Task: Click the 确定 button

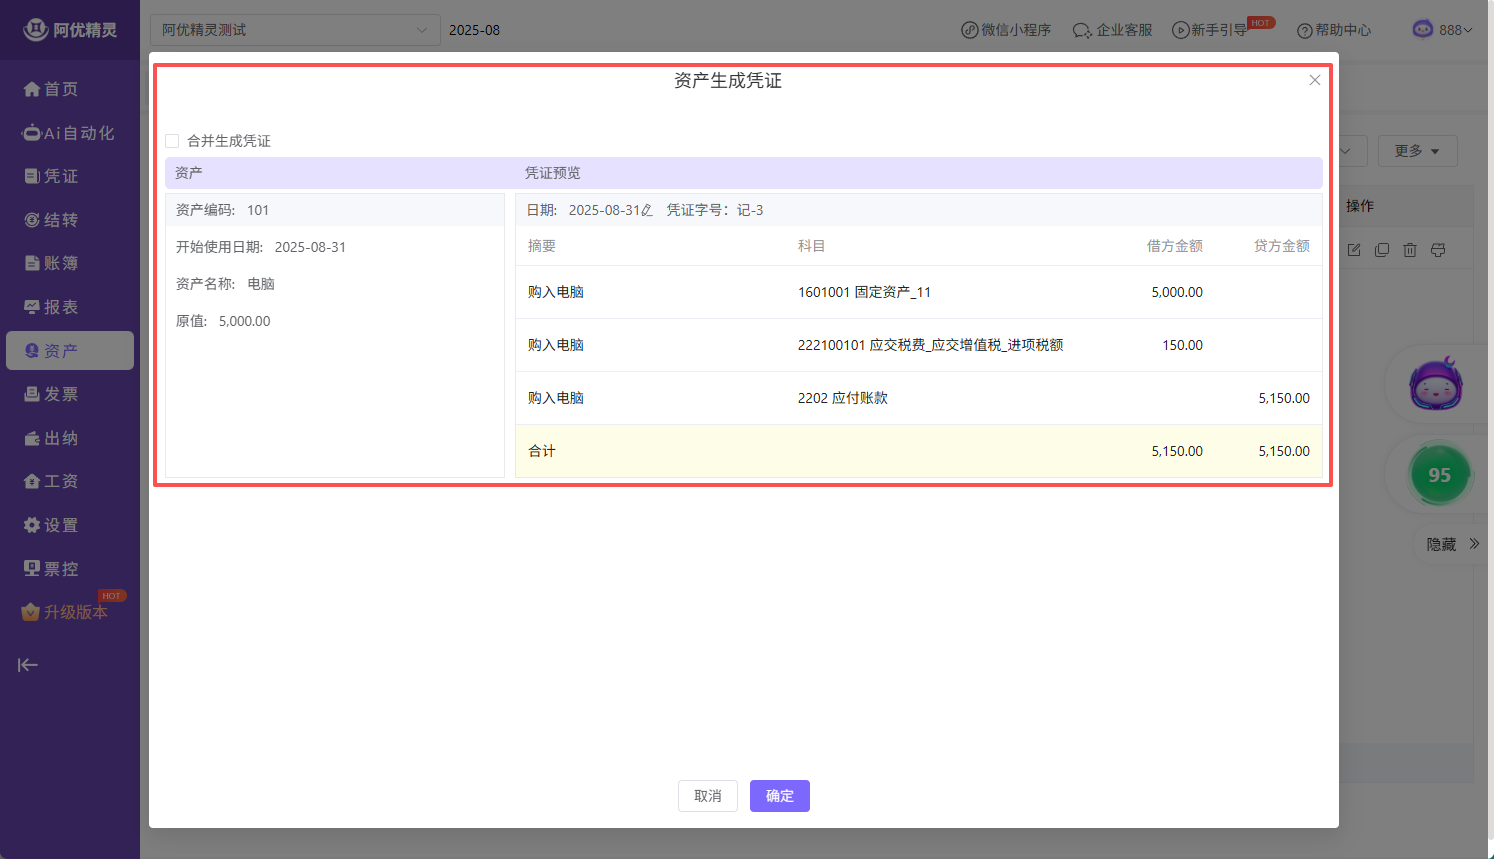Action: [x=779, y=796]
